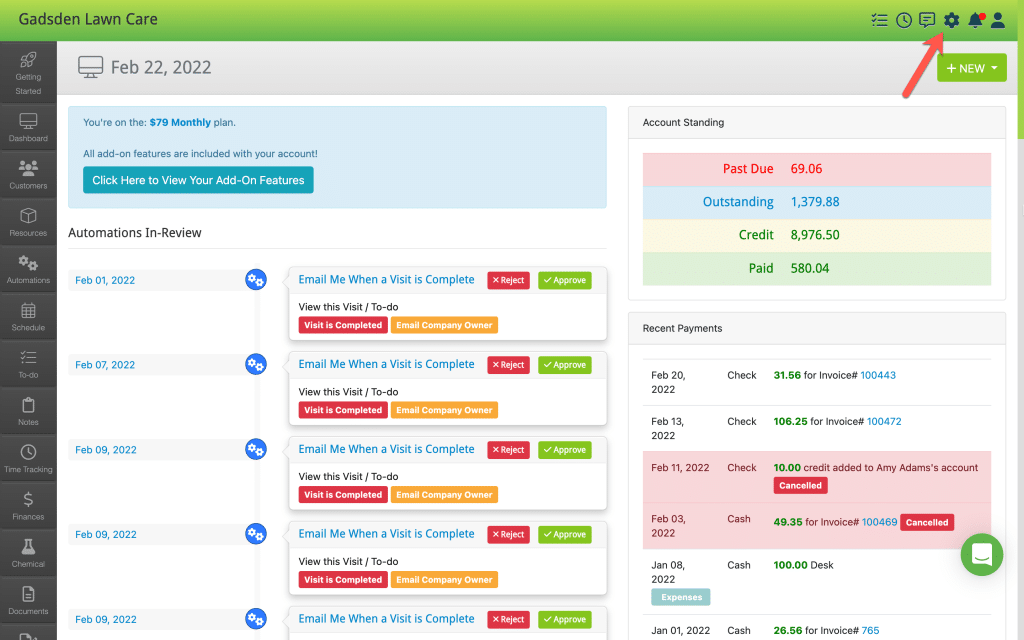Viewport: 1024px width, 640px height.
Task: Select Finances in the sidebar
Action: 28,506
